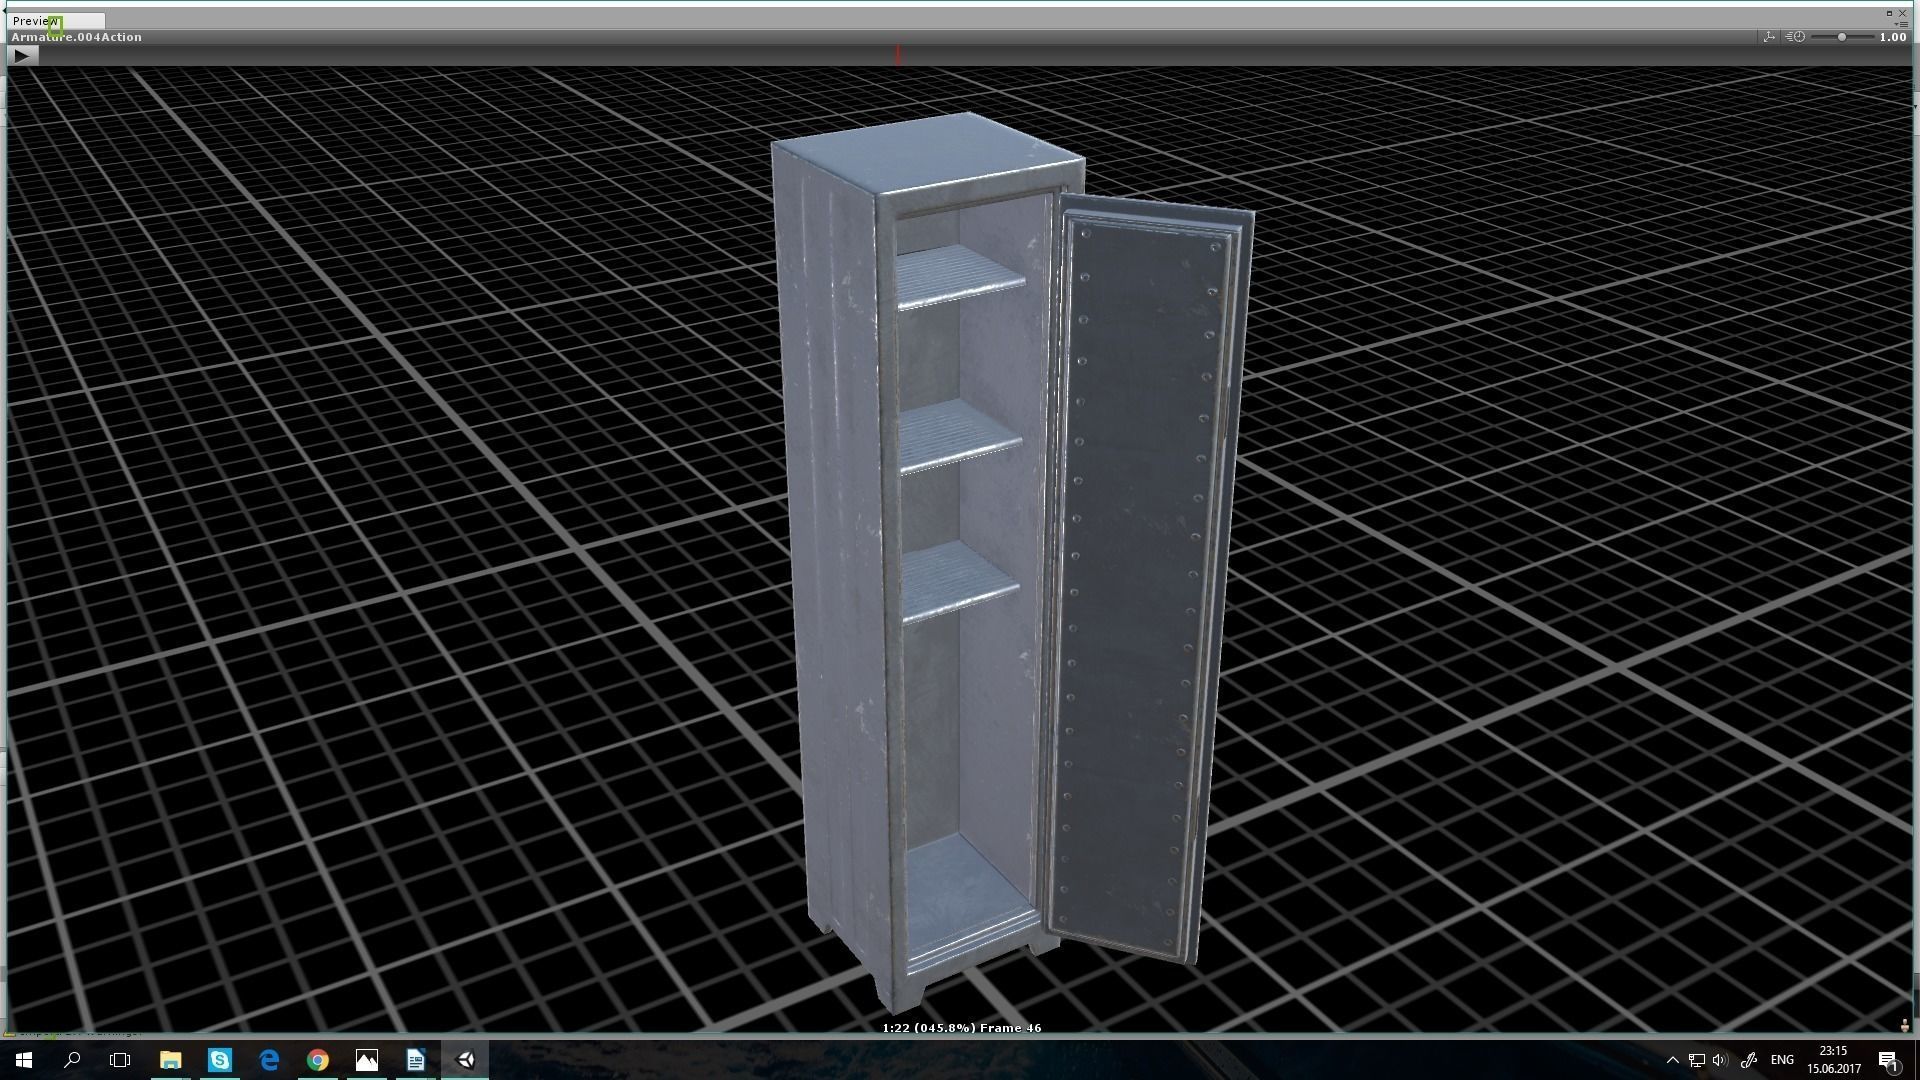Adjust the preview playback speed slider

coord(1841,37)
